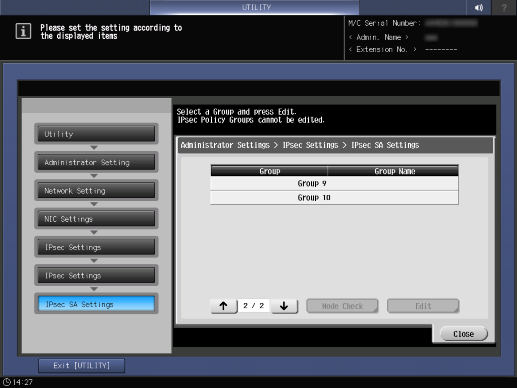Tap the speaker volume icon
The width and height of the screenshot is (517, 388).
click(479, 7)
